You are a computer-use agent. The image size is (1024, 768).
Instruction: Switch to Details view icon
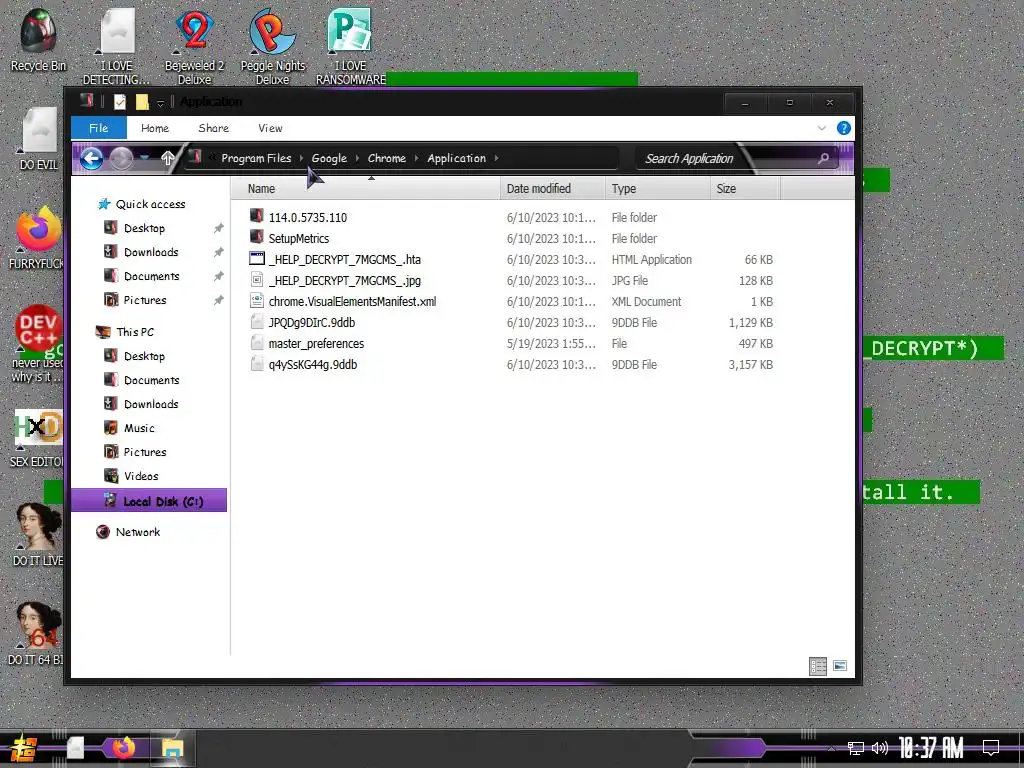coord(818,666)
